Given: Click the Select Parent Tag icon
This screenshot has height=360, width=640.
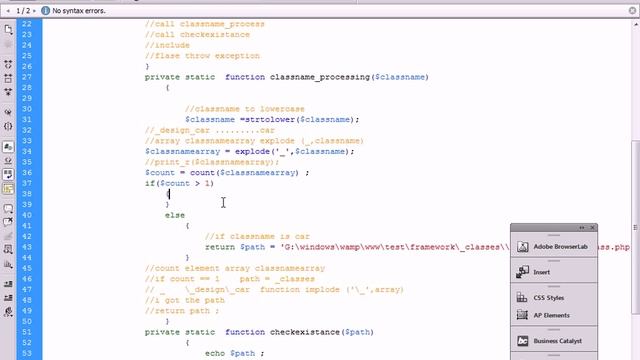Looking at the screenshot, I should coord(8,112).
